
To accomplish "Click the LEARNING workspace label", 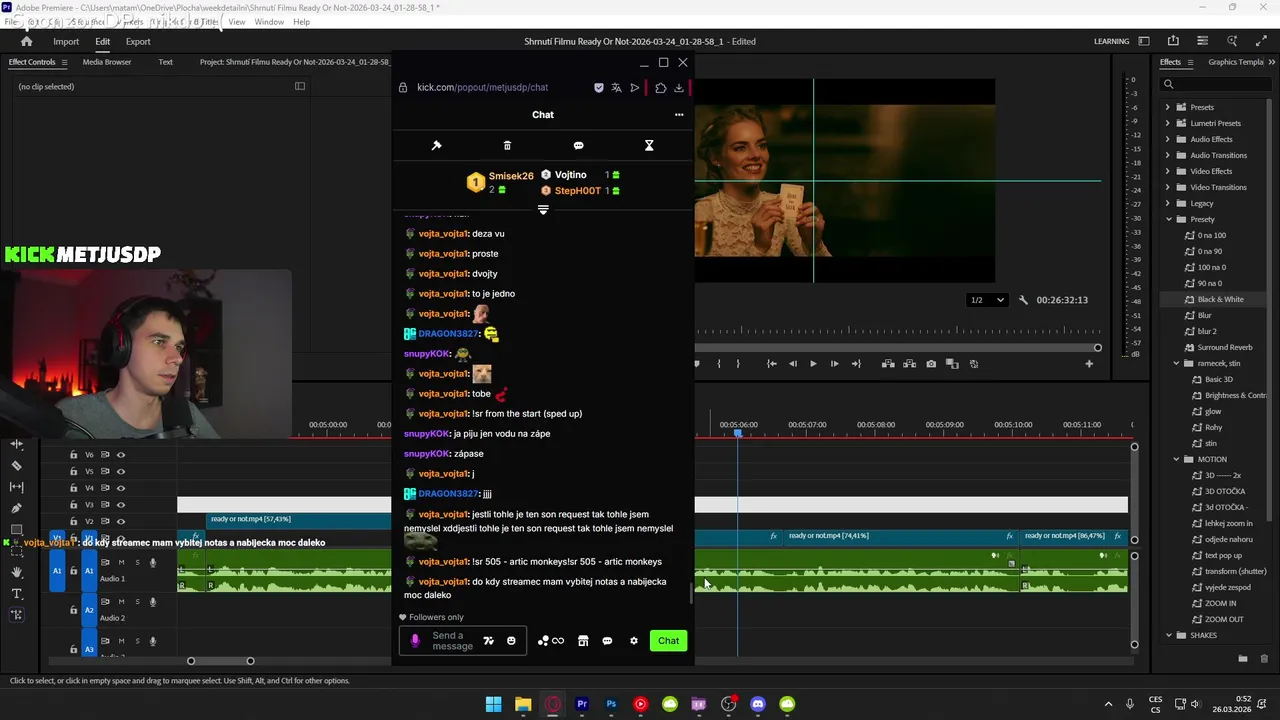I will point(1112,42).
